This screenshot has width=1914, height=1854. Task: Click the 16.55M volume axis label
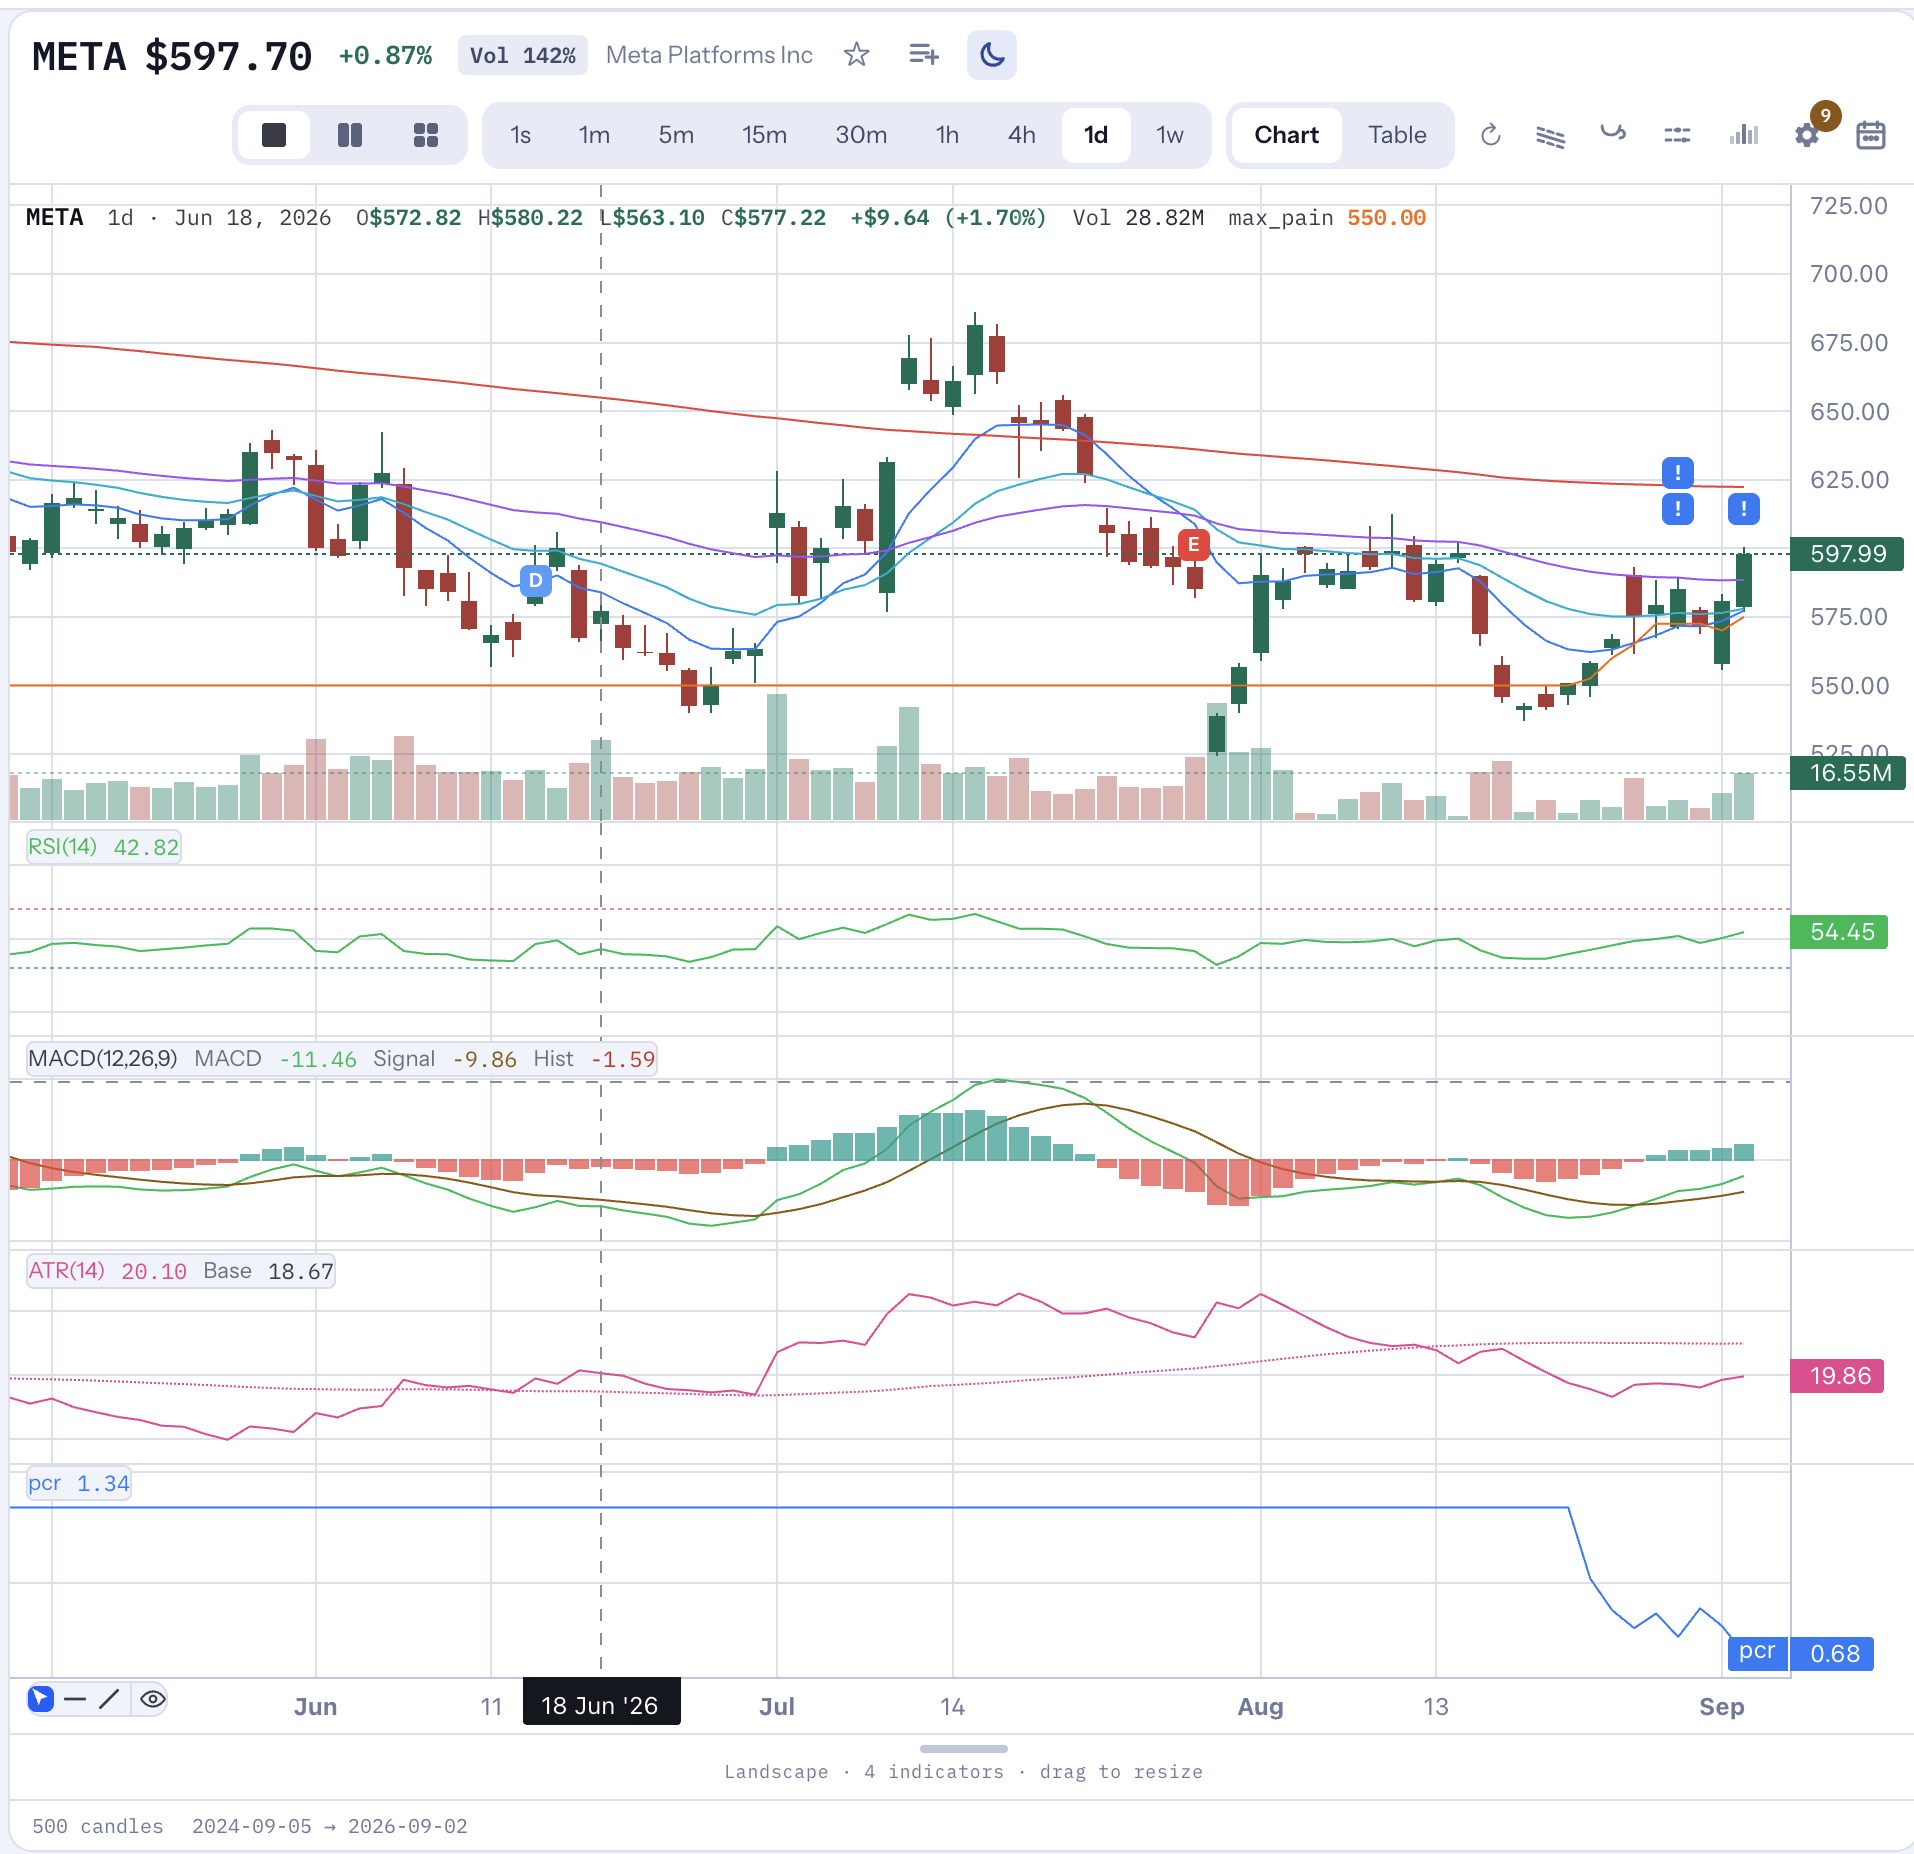point(1847,773)
